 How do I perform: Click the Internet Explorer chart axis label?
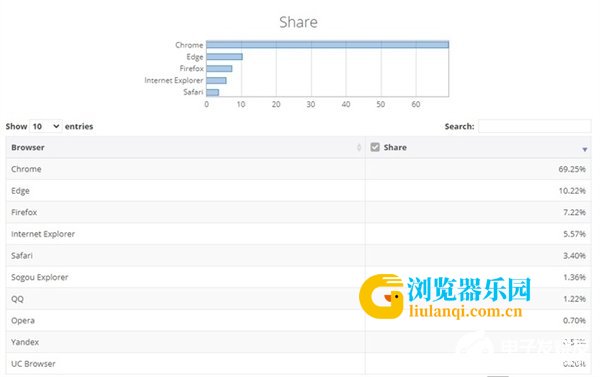tap(174, 80)
